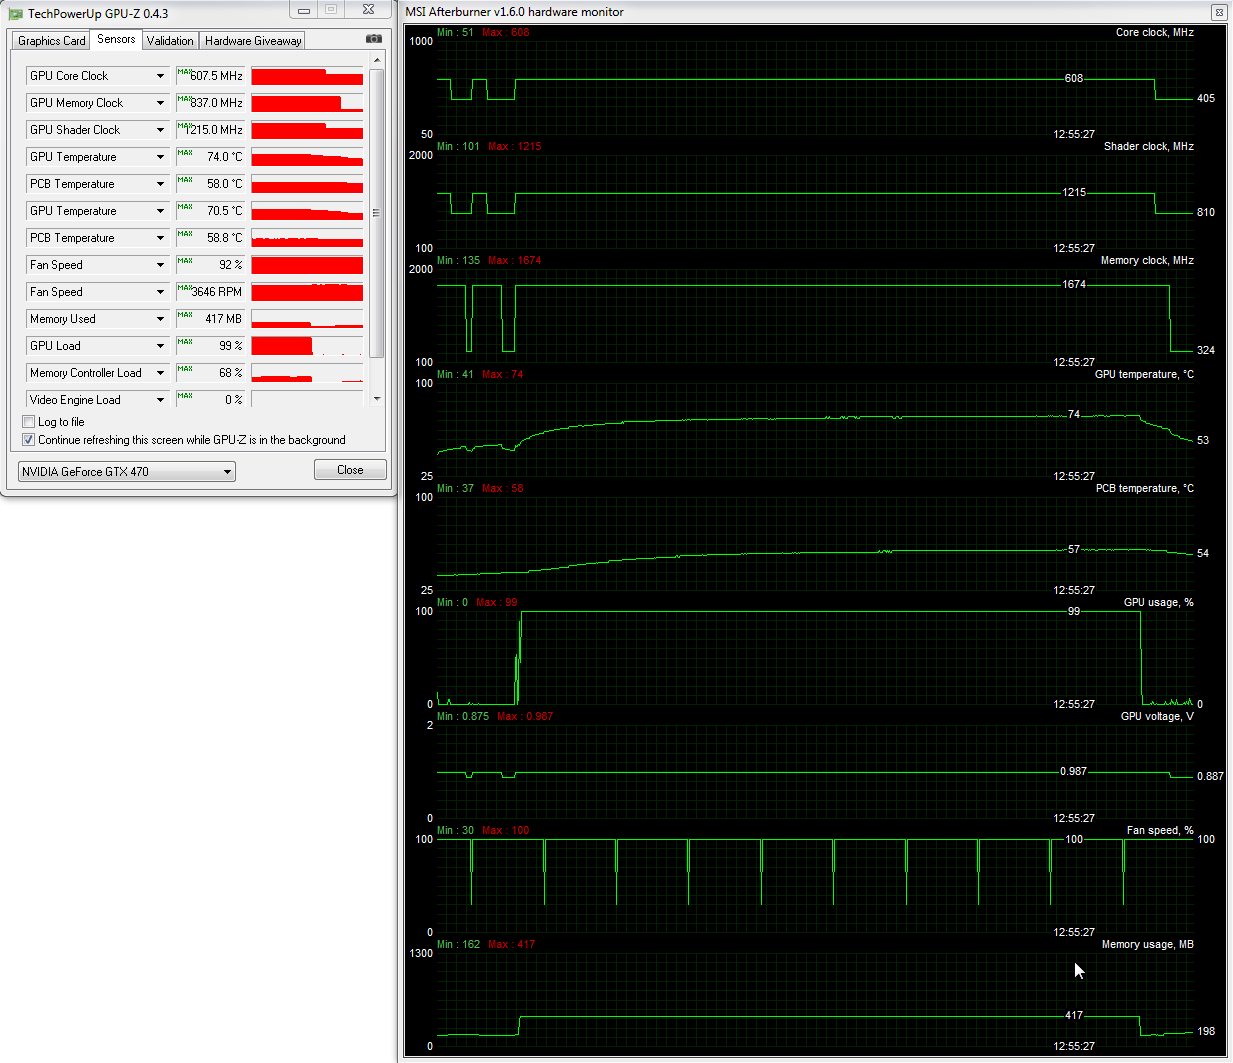
Task: Expand the Memory Controller Load dropdown
Action: [160, 373]
